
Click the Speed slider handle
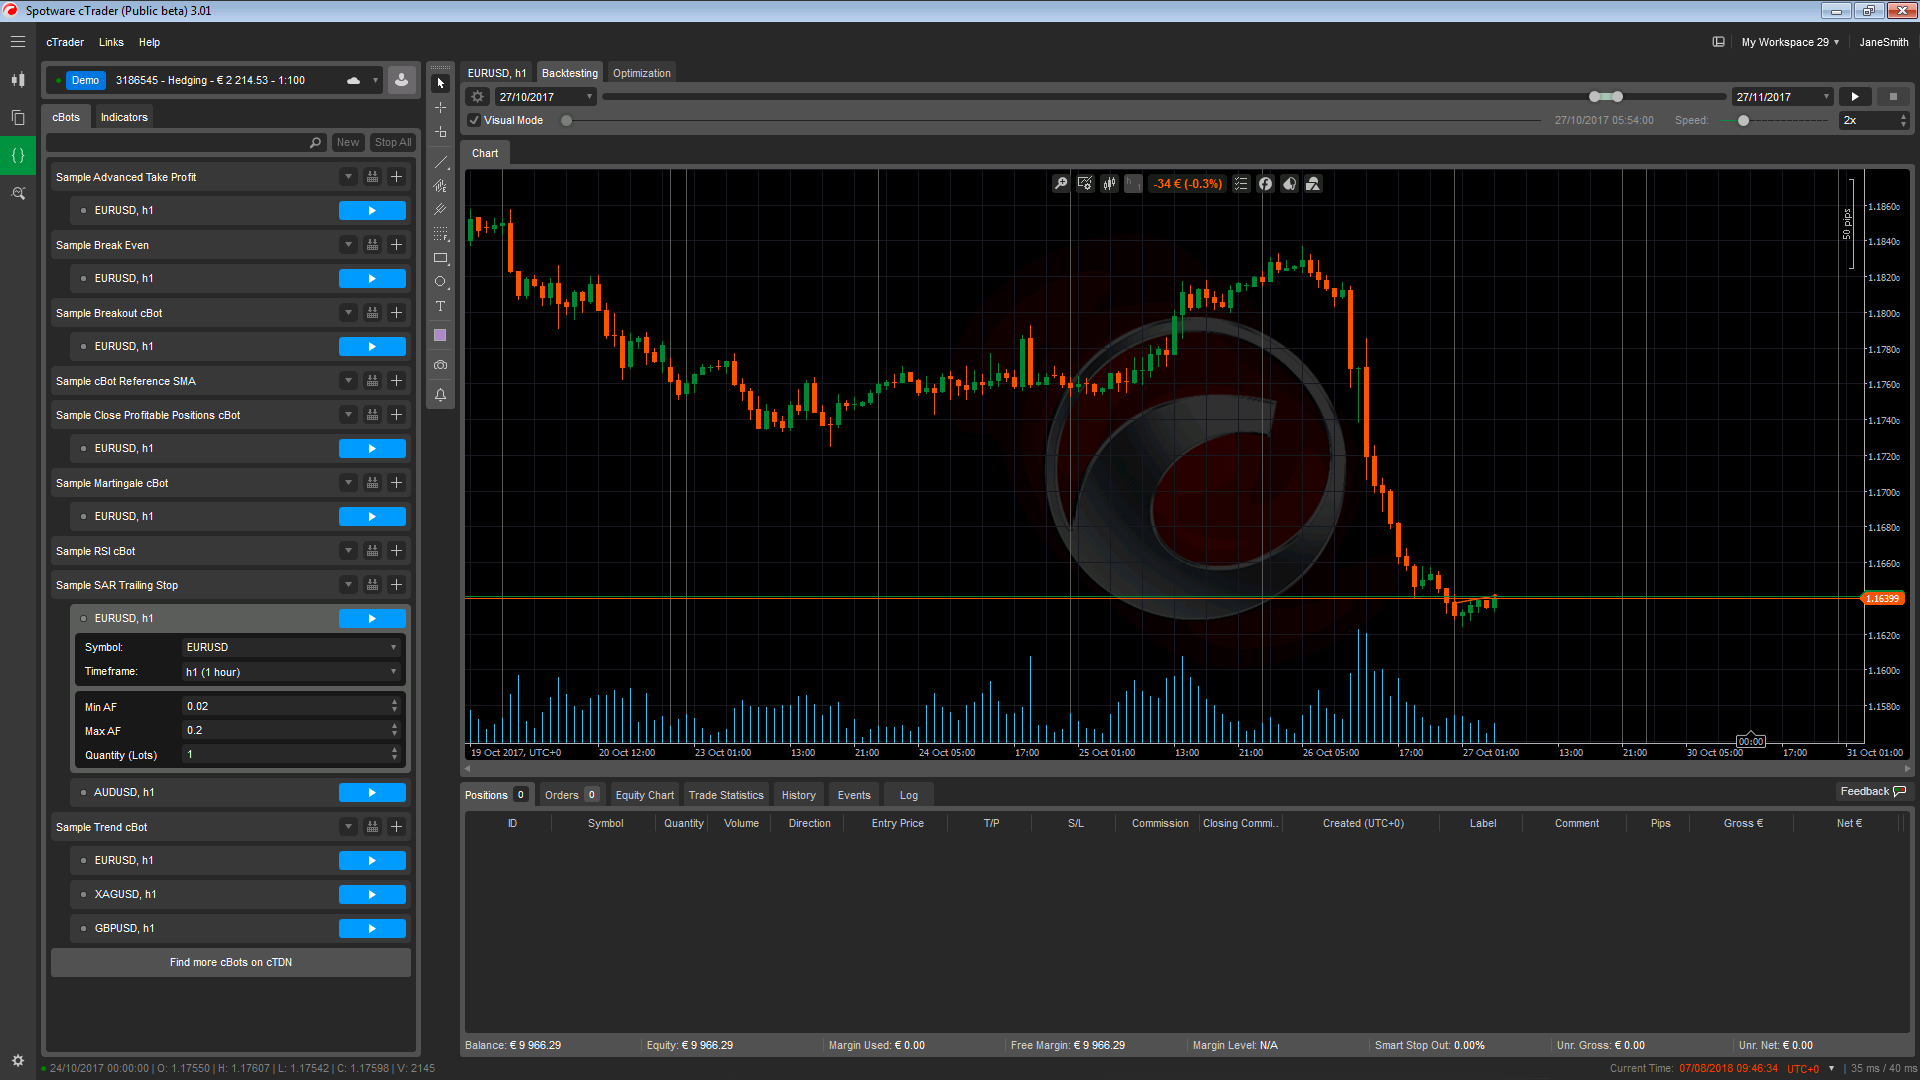pyautogui.click(x=1744, y=120)
